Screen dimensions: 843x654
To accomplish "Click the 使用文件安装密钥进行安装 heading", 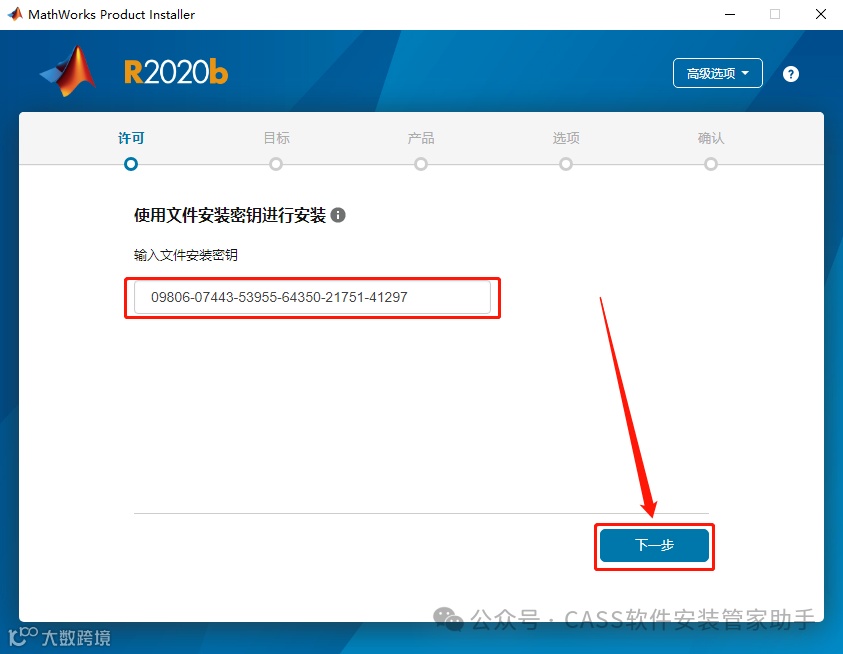I will 230,215.
